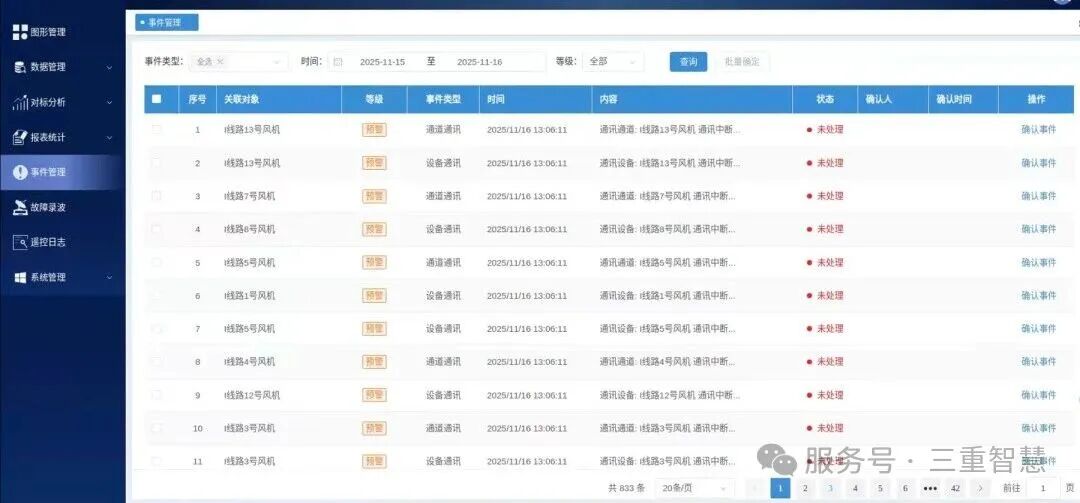Click 共 833 条 total count text

click(627, 488)
